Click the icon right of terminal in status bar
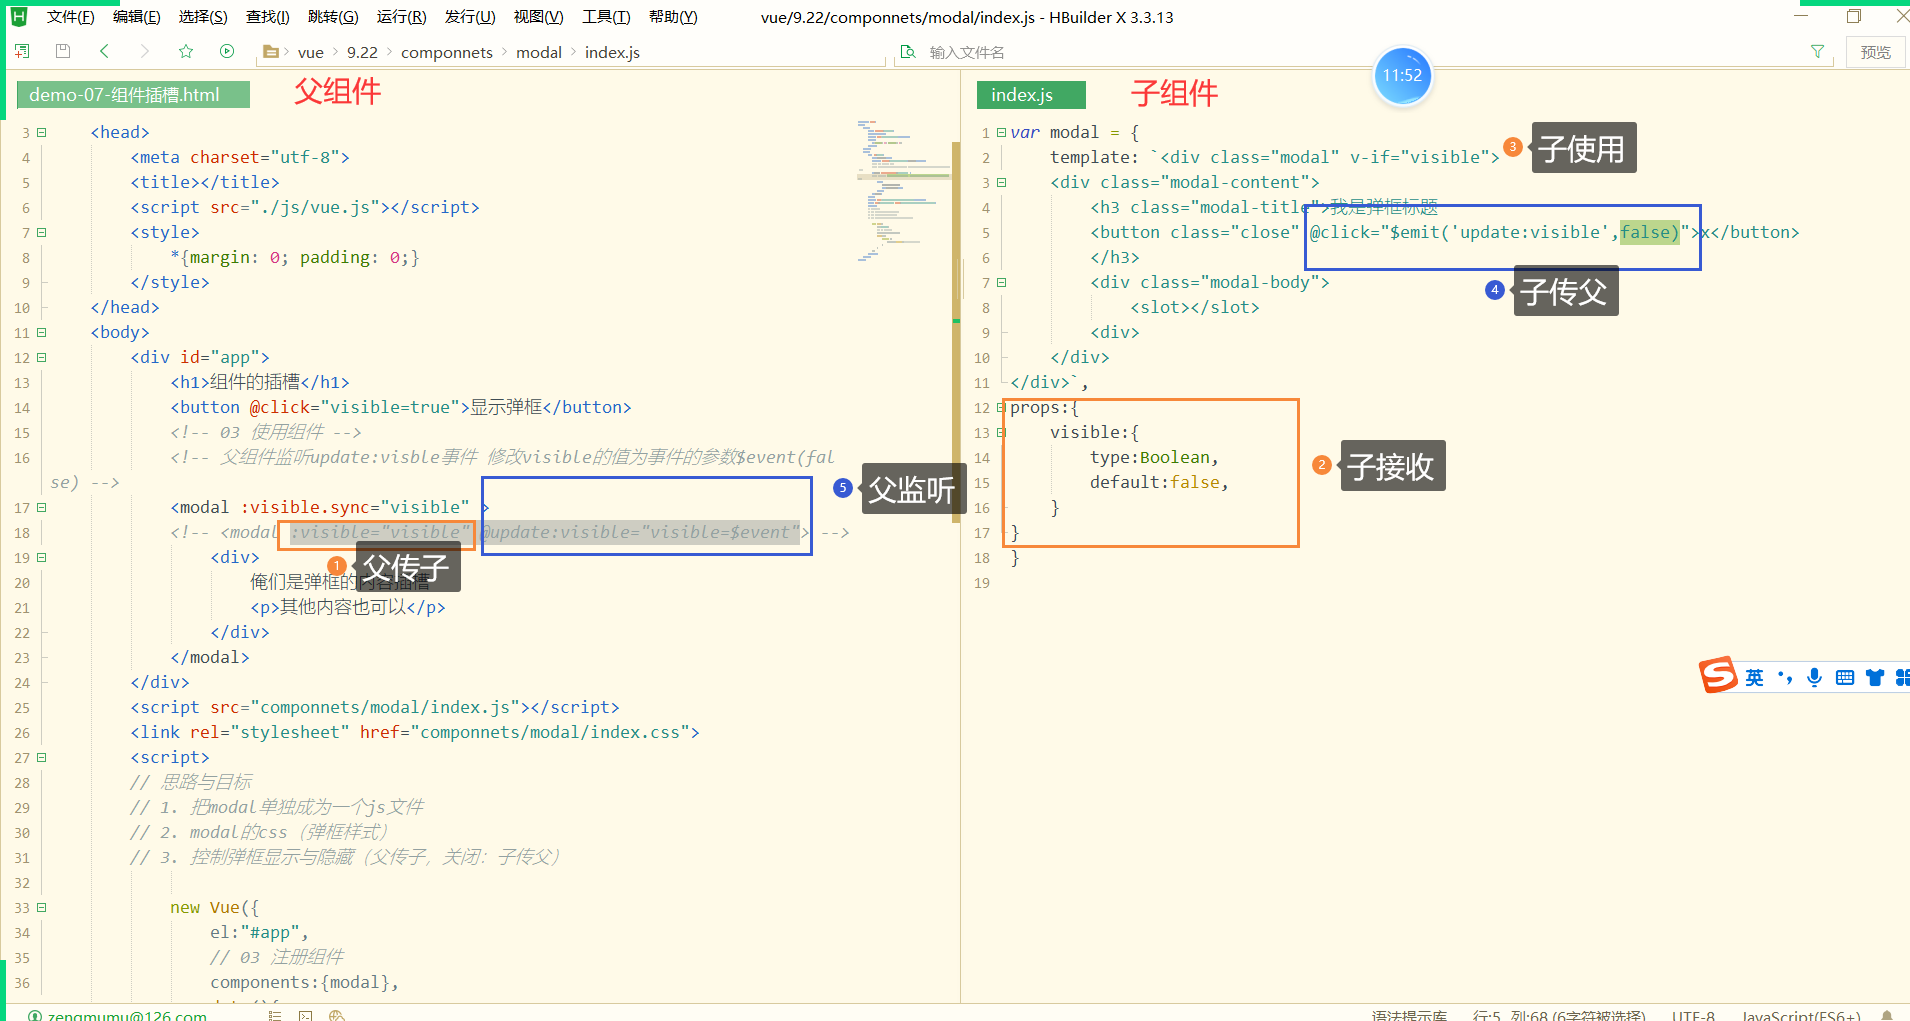Viewport: 1910px width, 1021px height. tap(337, 1015)
